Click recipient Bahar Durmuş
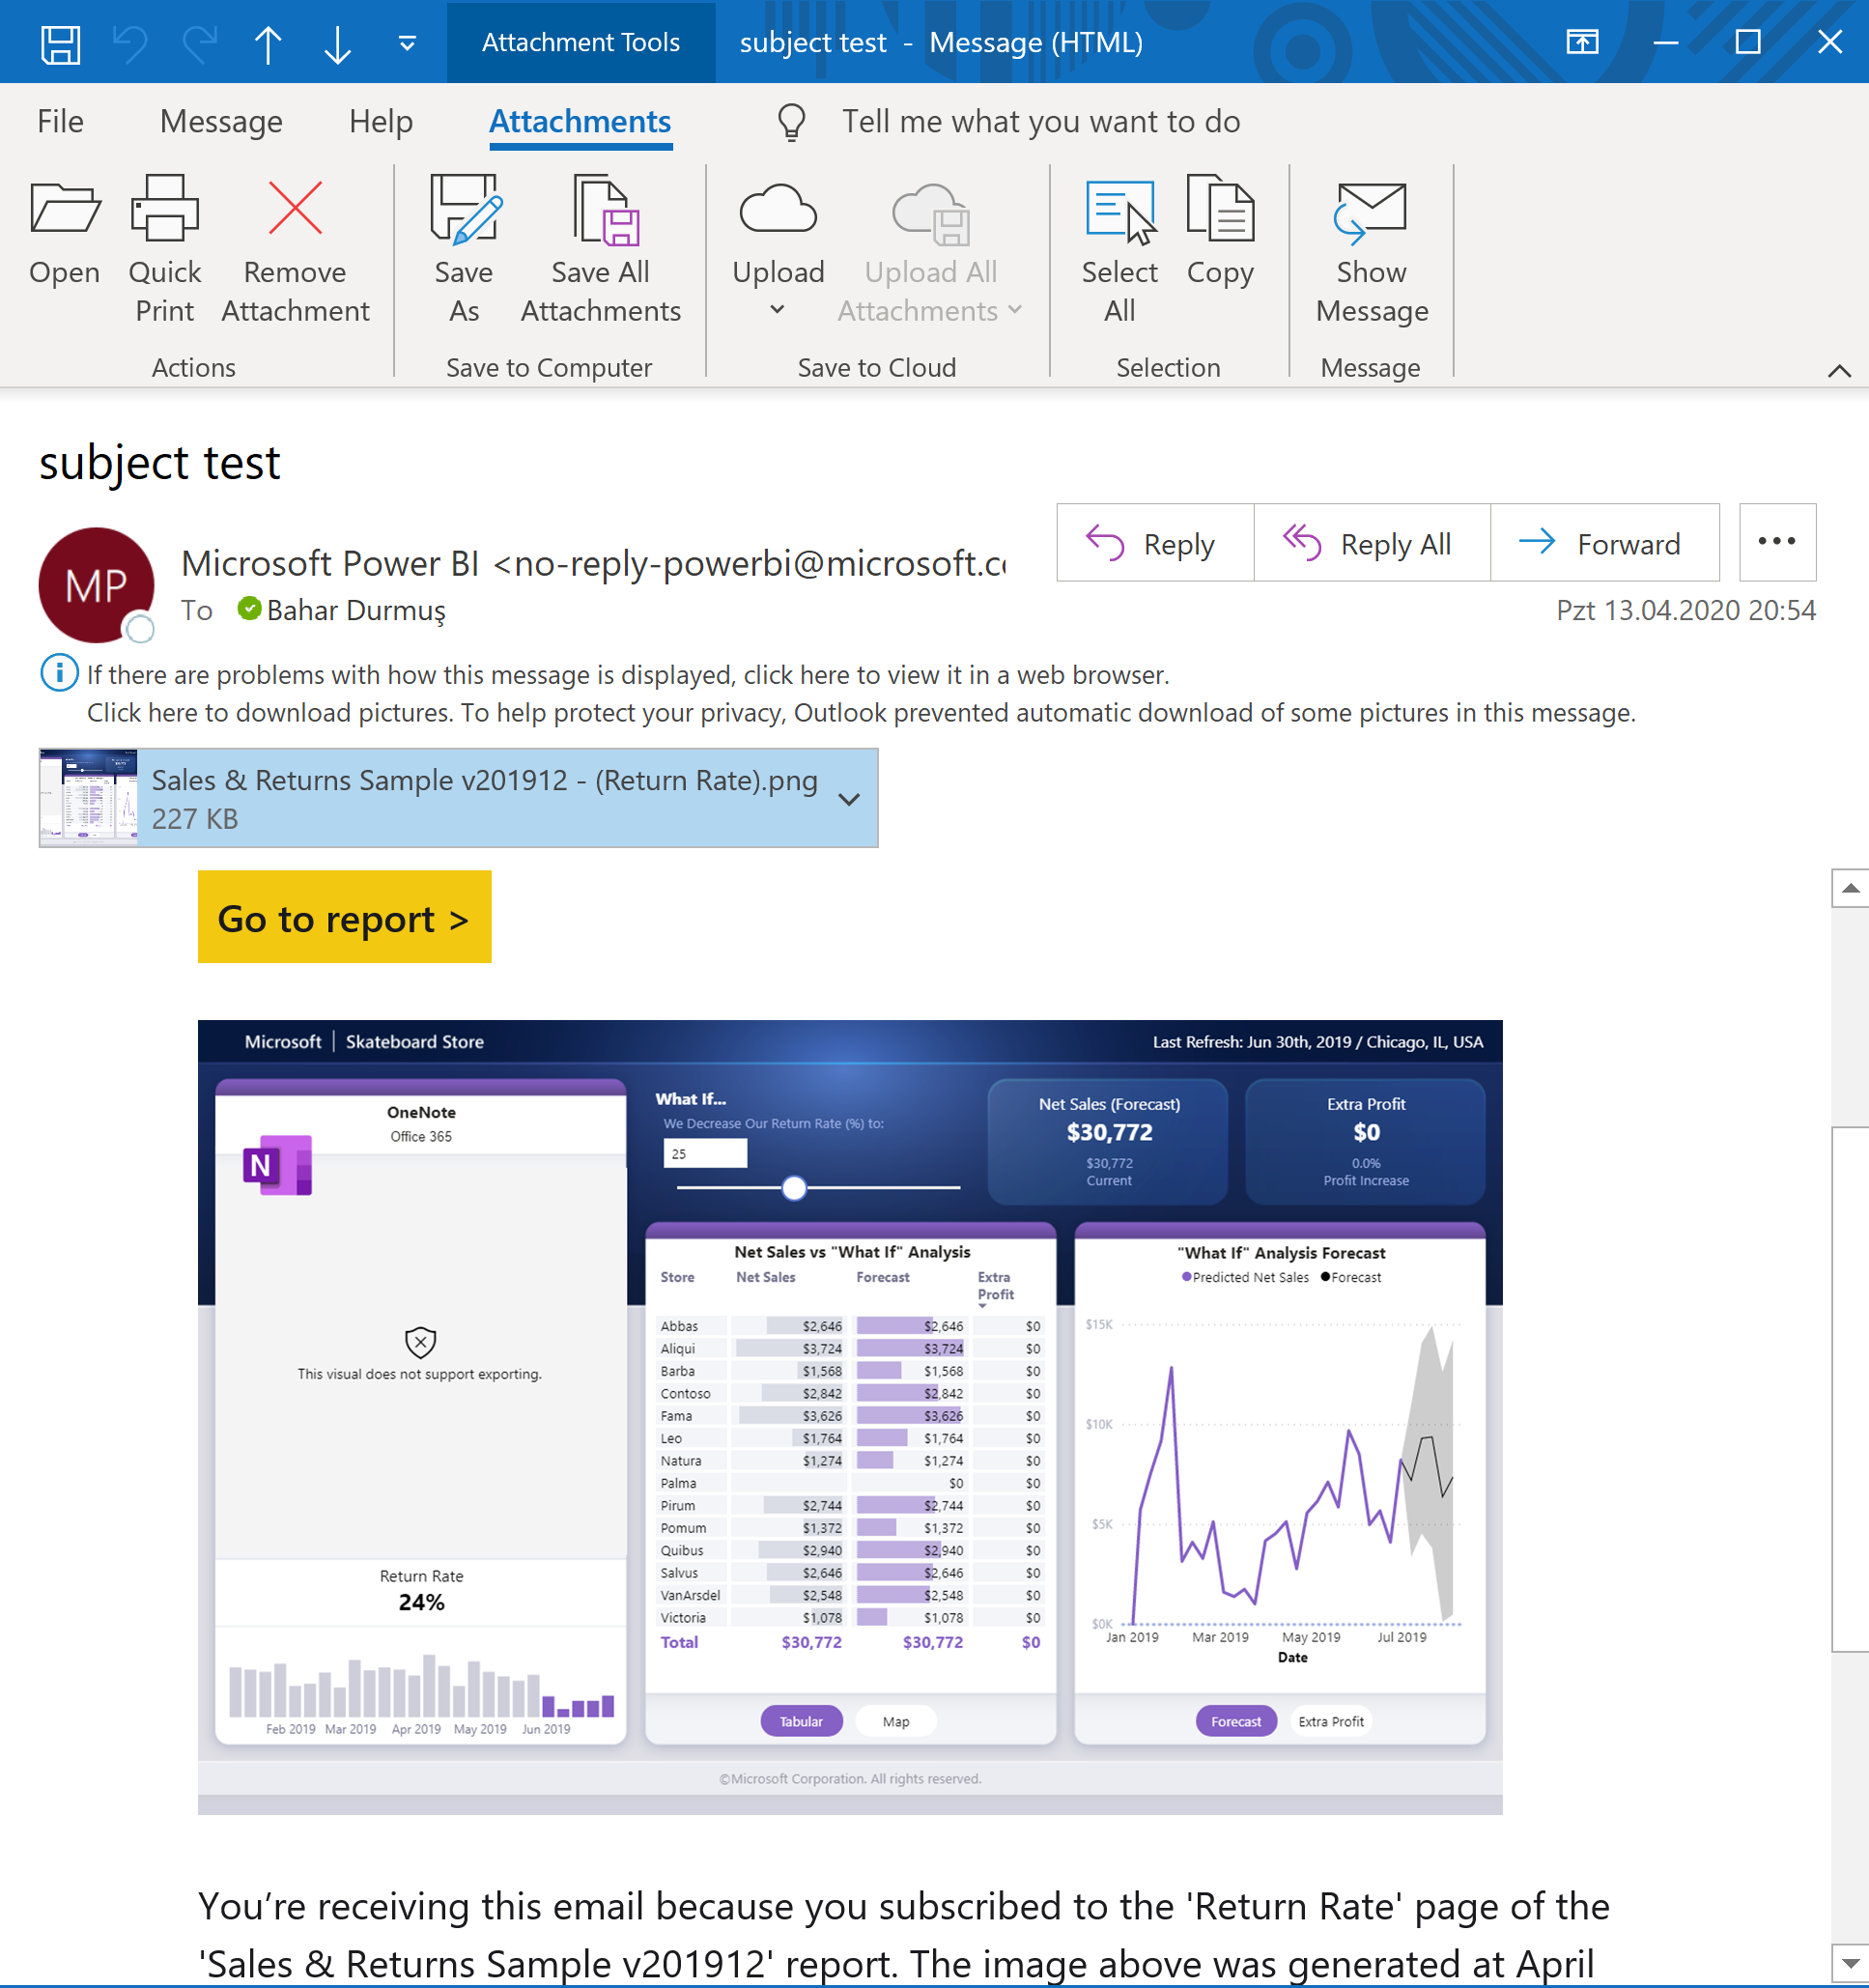 tap(355, 610)
